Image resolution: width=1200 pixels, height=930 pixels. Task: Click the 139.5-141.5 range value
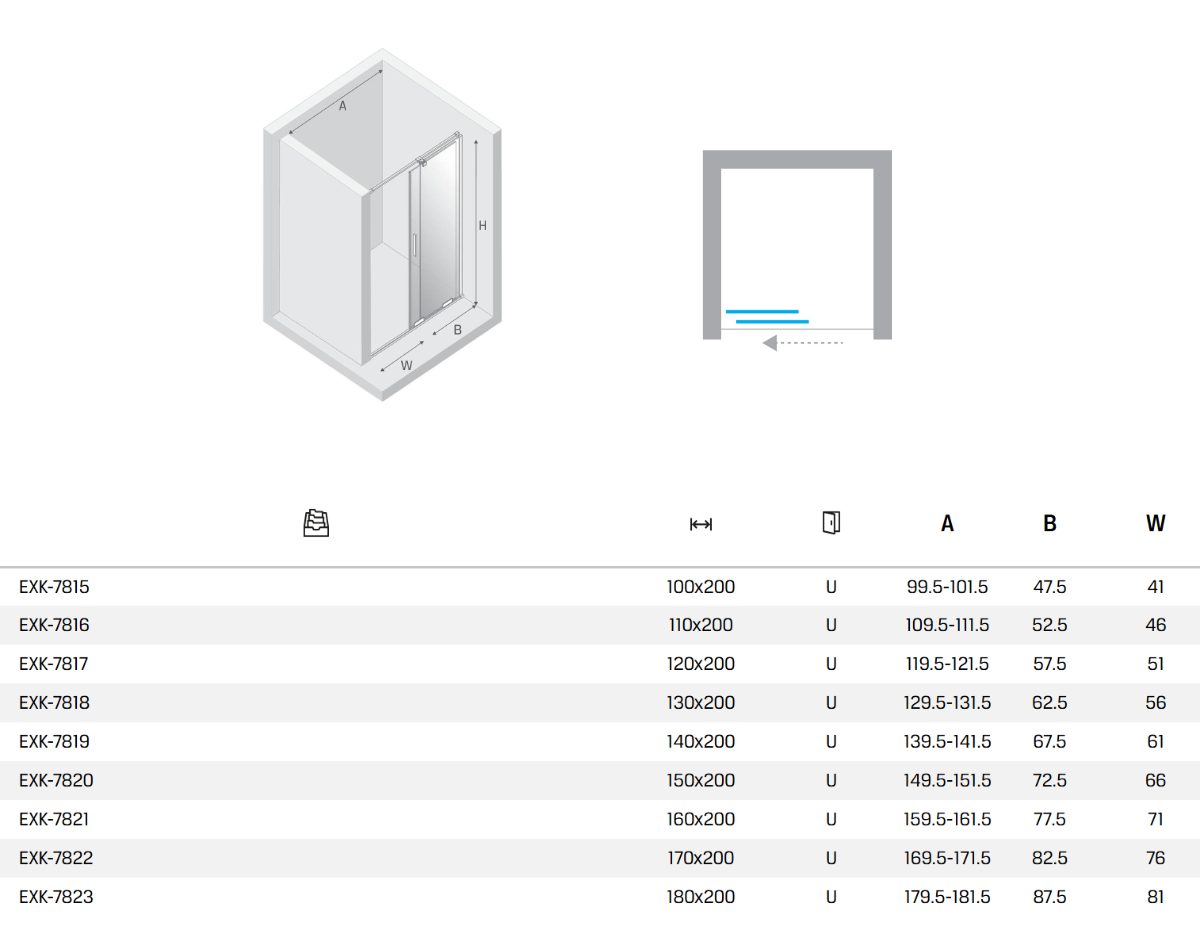947,742
